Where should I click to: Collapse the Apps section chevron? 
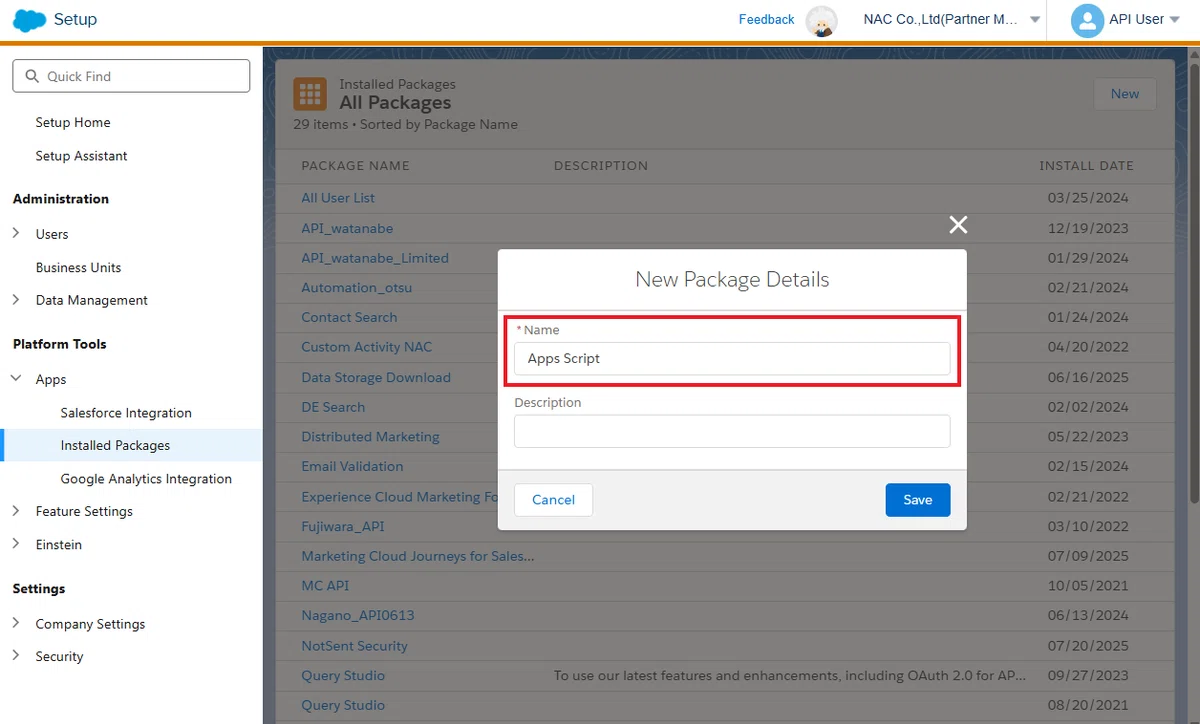16,379
